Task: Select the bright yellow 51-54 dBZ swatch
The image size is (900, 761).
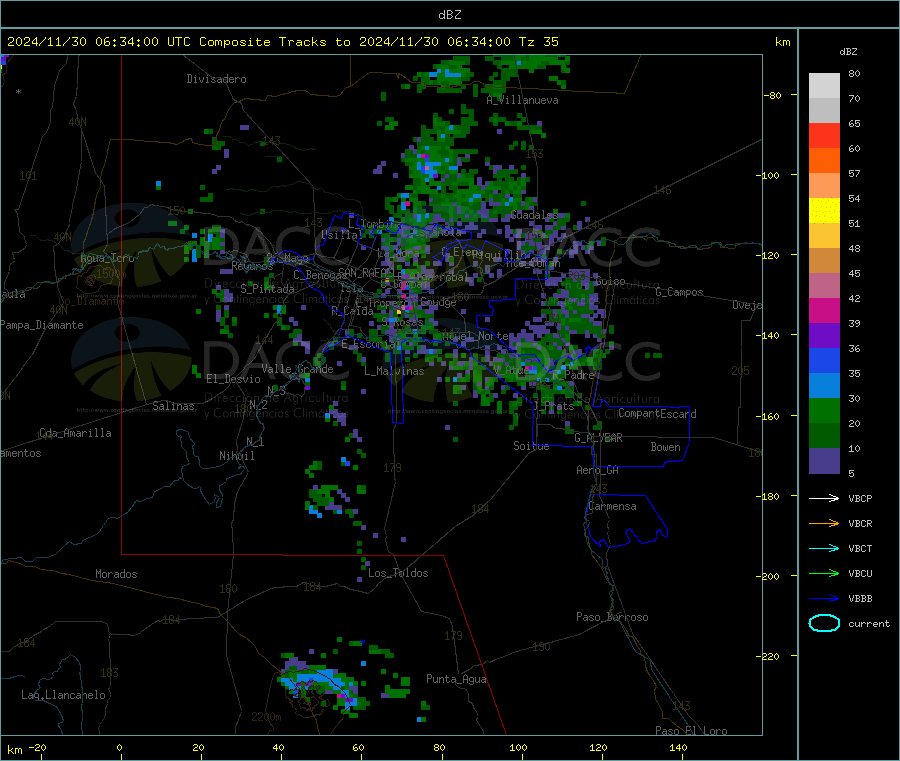Action: tap(824, 211)
